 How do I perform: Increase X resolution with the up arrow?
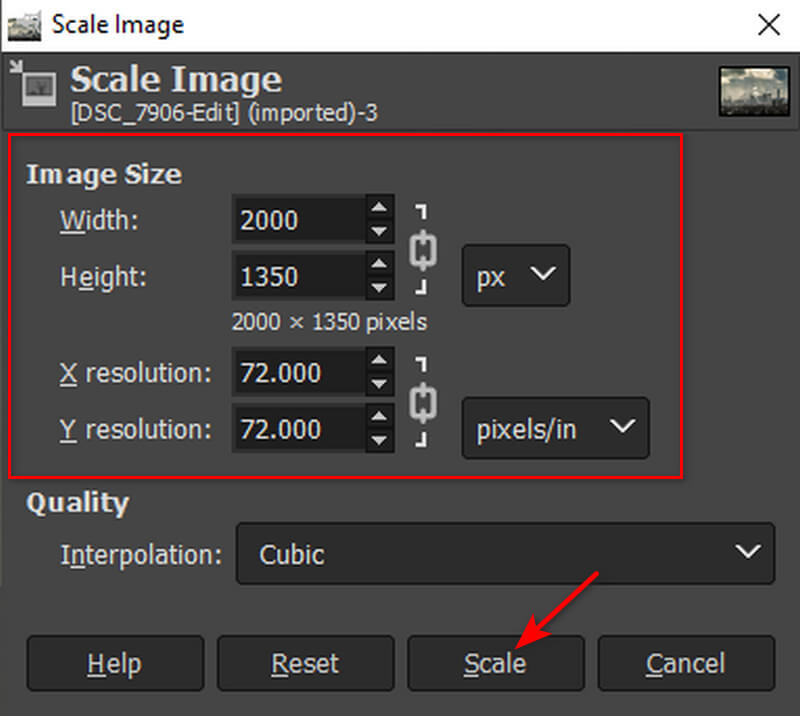tap(378, 362)
